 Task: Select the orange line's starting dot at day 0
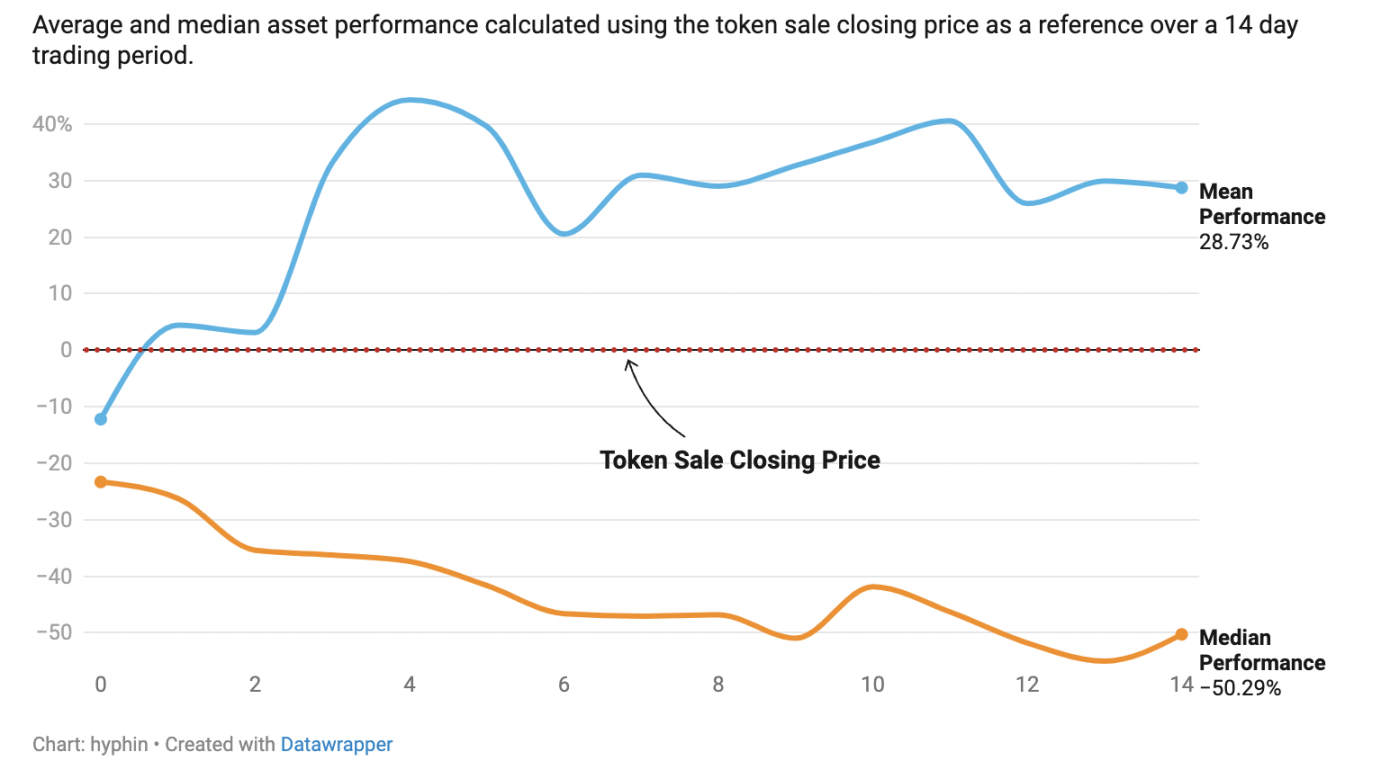pos(100,482)
